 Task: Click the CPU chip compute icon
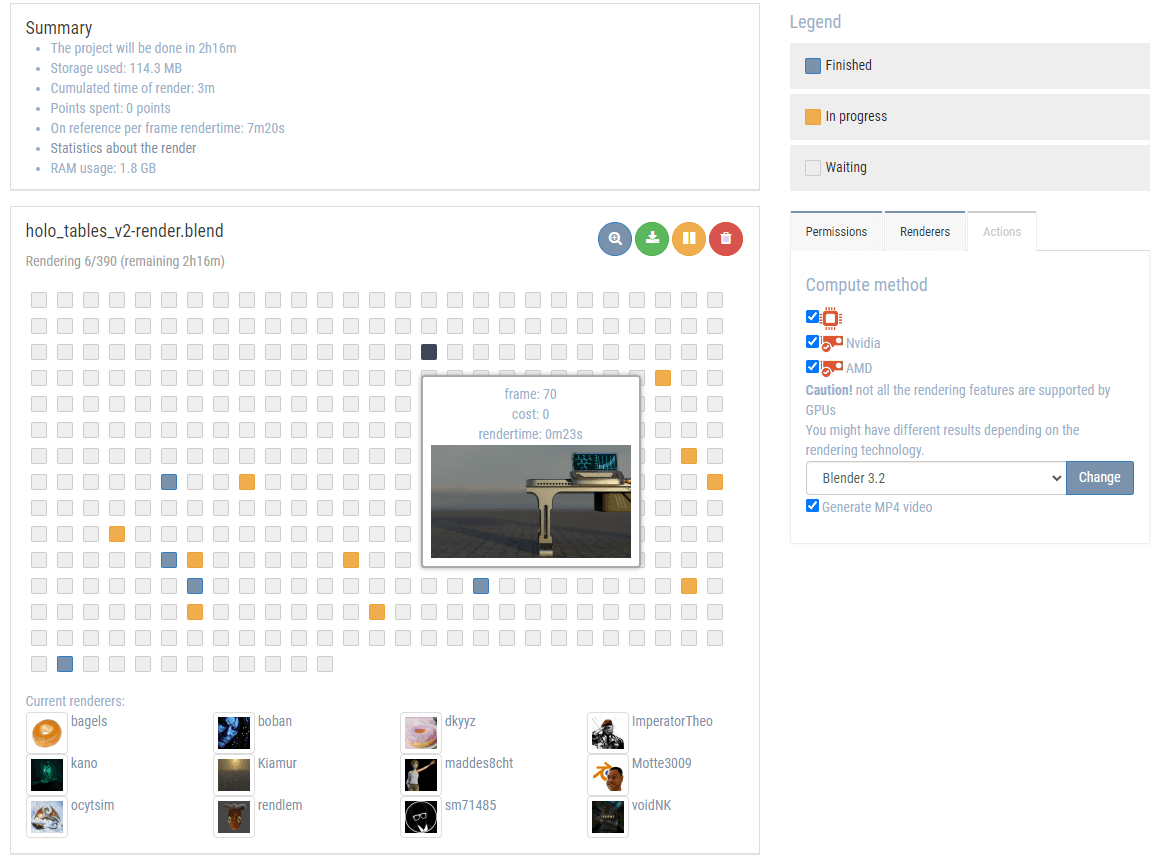click(x=830, y=318)
